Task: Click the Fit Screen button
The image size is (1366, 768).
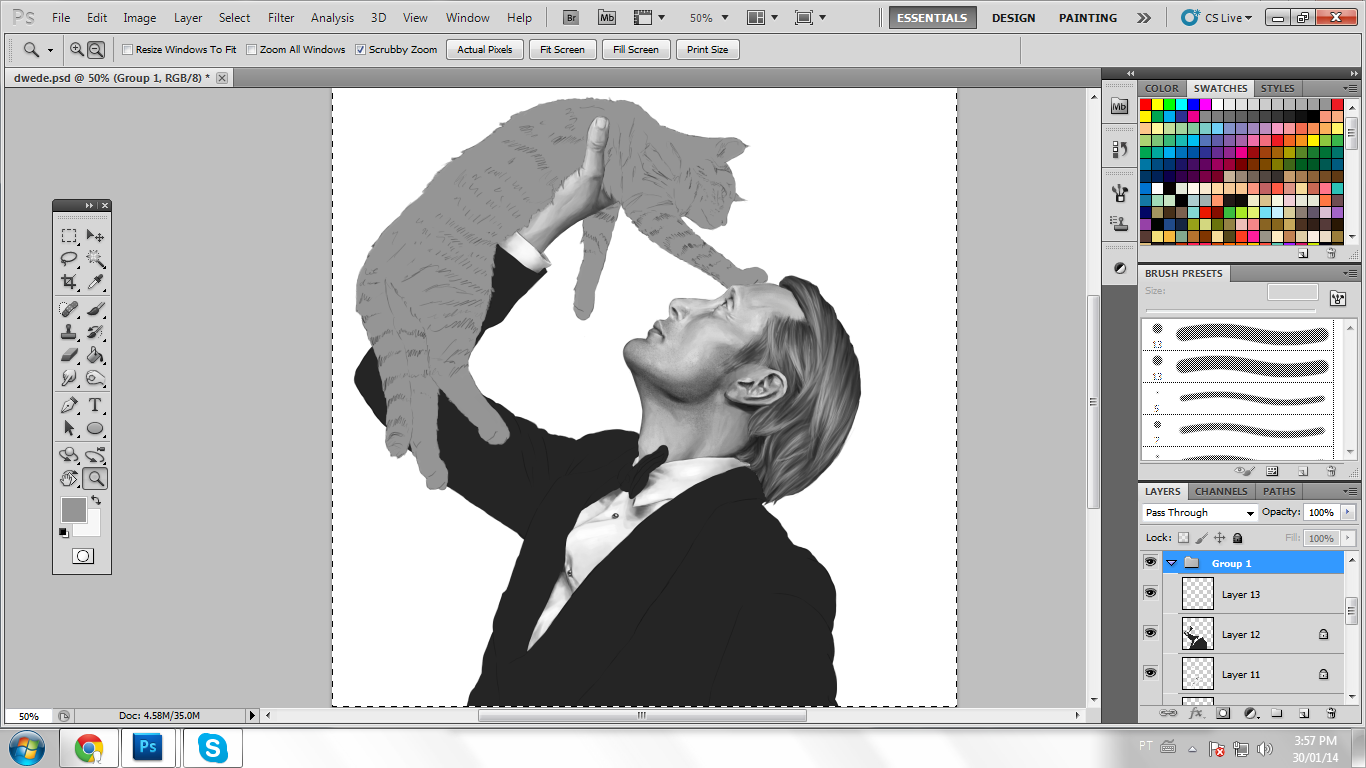Action: (562, 49)
